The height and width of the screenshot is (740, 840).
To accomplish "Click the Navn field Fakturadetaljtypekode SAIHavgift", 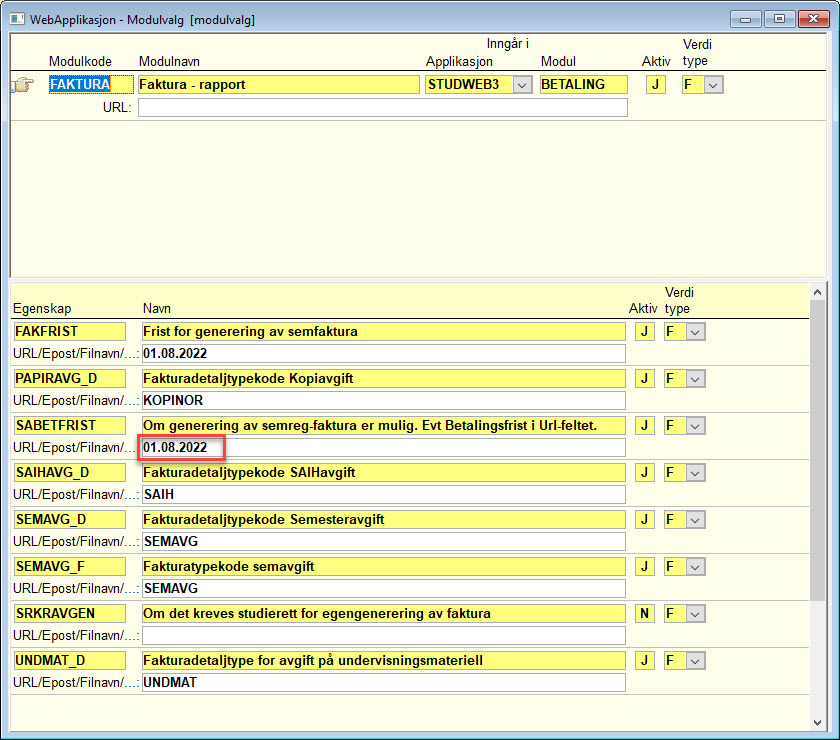I will (384, 473).
